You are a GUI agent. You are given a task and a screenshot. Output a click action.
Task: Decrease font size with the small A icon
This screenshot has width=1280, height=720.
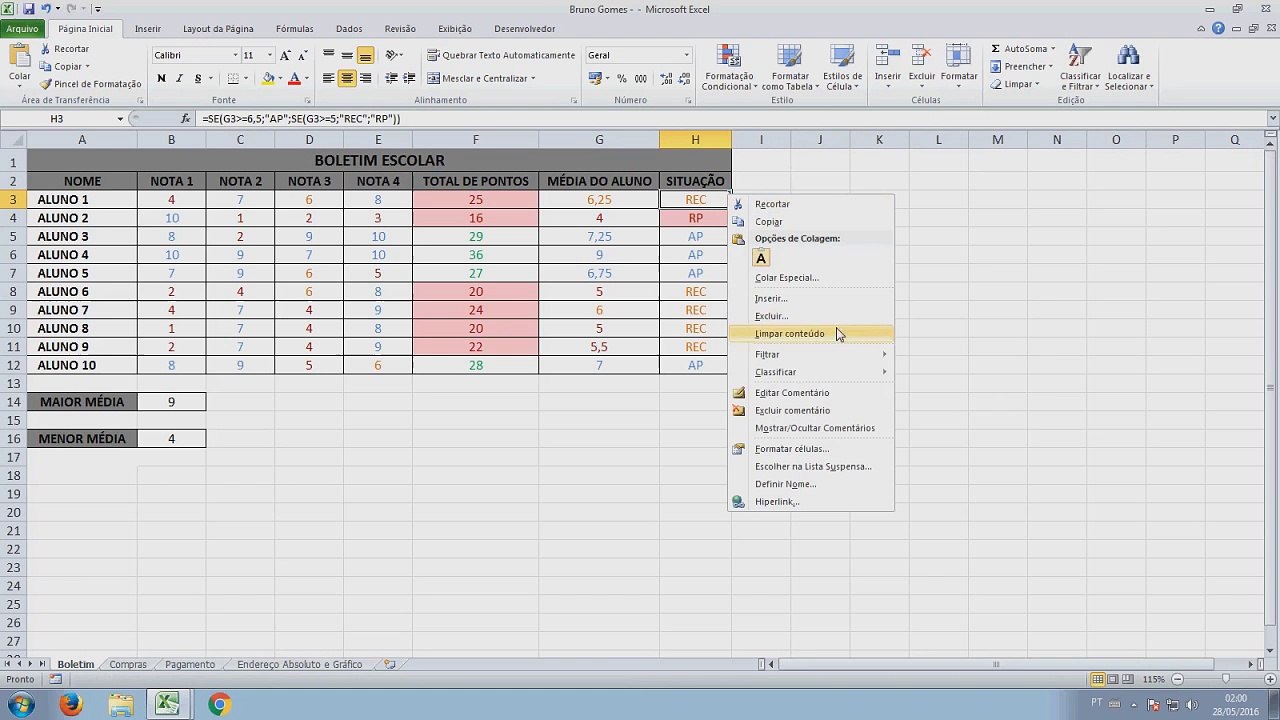[302, 55]
